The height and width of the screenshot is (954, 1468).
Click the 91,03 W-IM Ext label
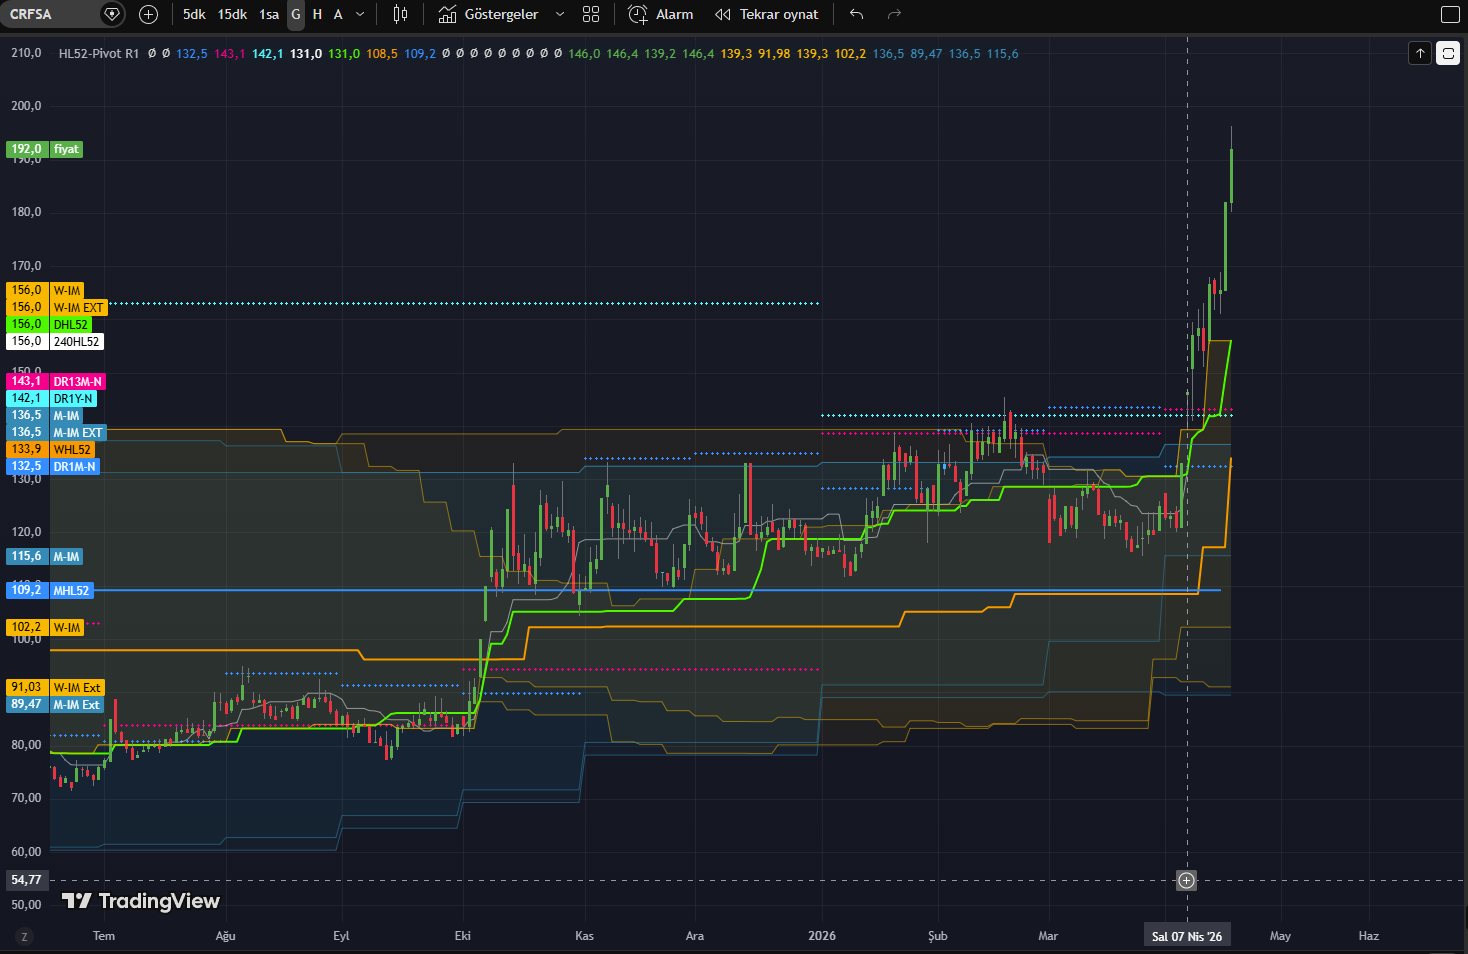[55, 687]
